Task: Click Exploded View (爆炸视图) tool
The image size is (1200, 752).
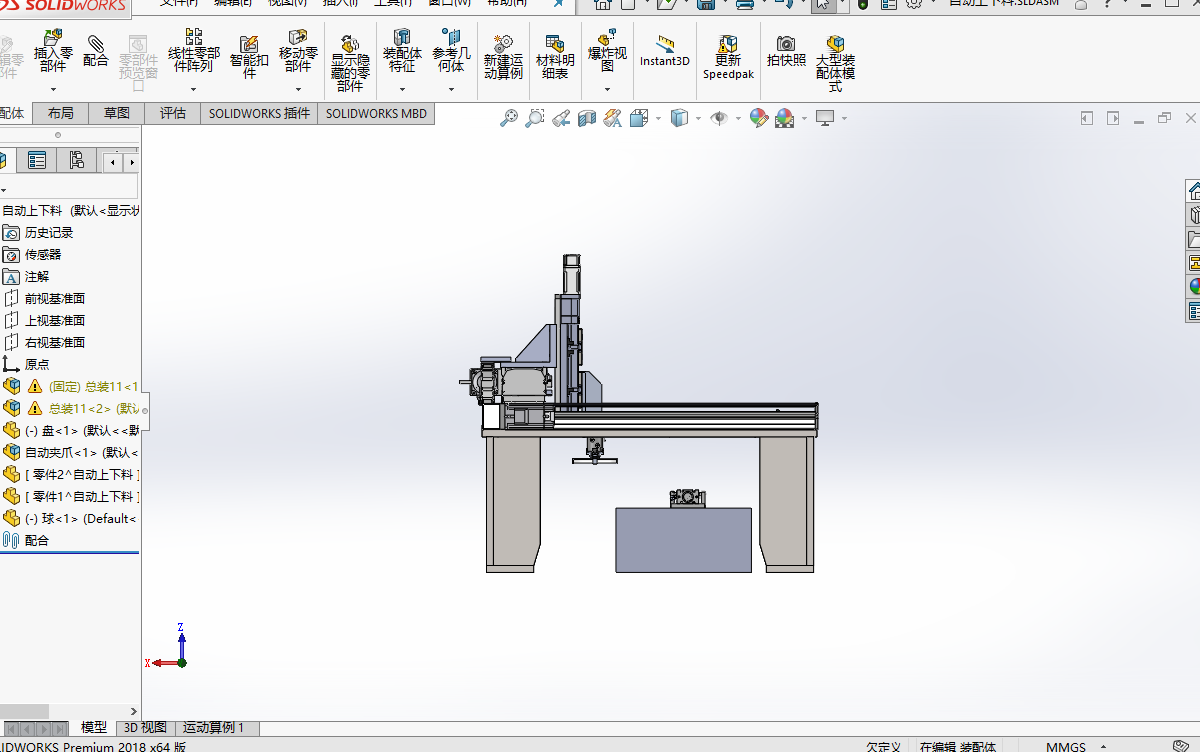Action: (607, 50)
